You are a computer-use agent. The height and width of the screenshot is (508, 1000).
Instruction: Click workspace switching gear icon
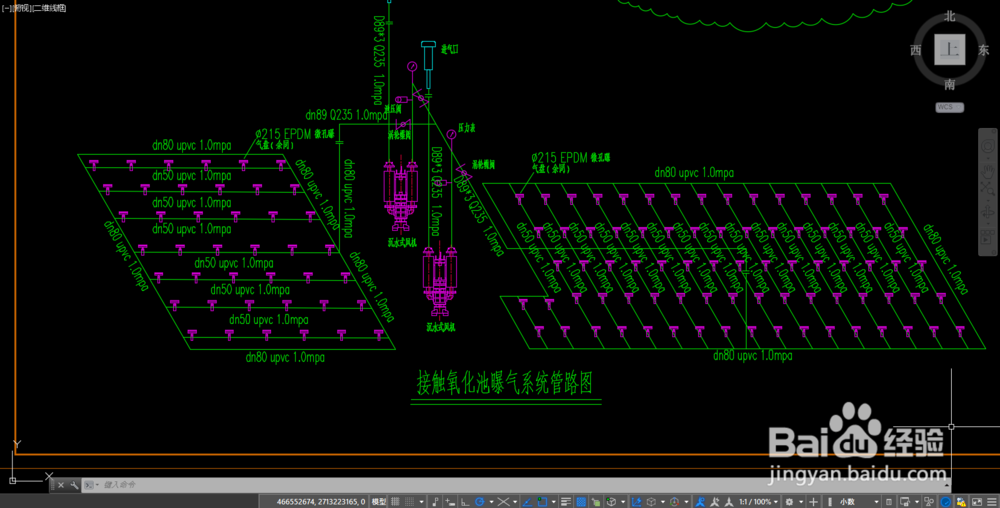pyautogui.click(x=789, y=502)
